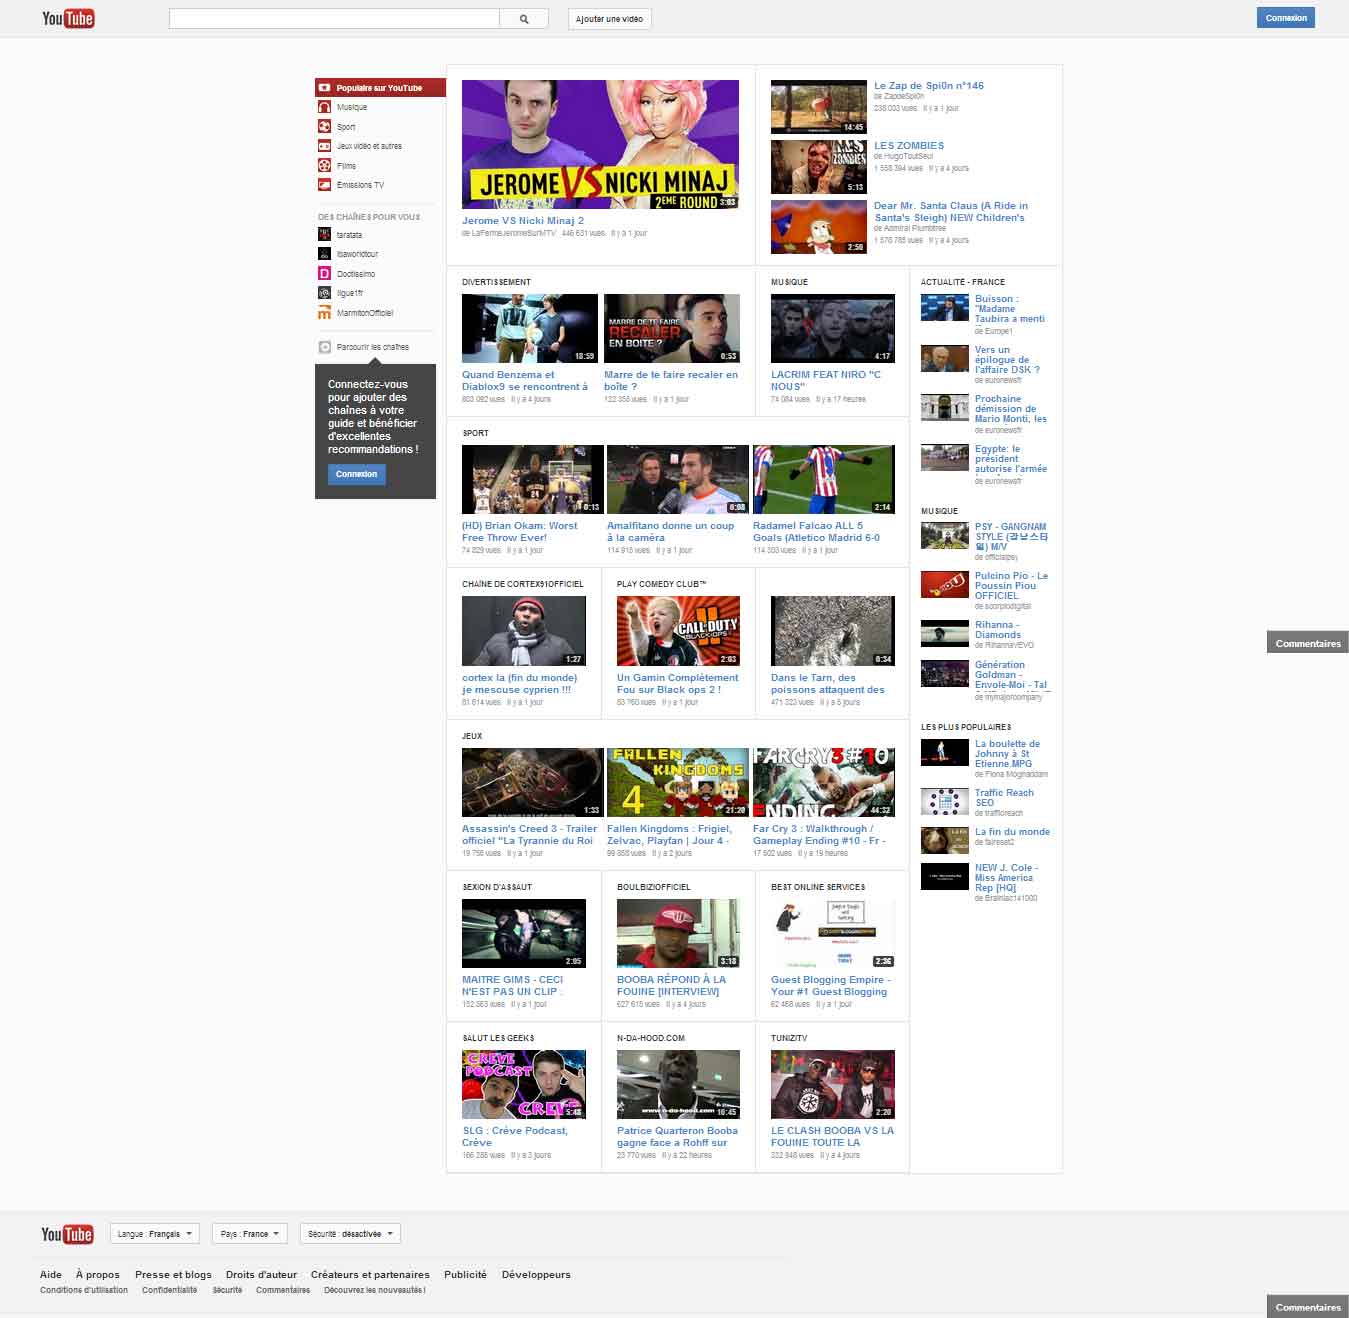Click the Ajouter une vidéo button
The height and width of the screenshot is (1318, 1349).
click(611, 18)
